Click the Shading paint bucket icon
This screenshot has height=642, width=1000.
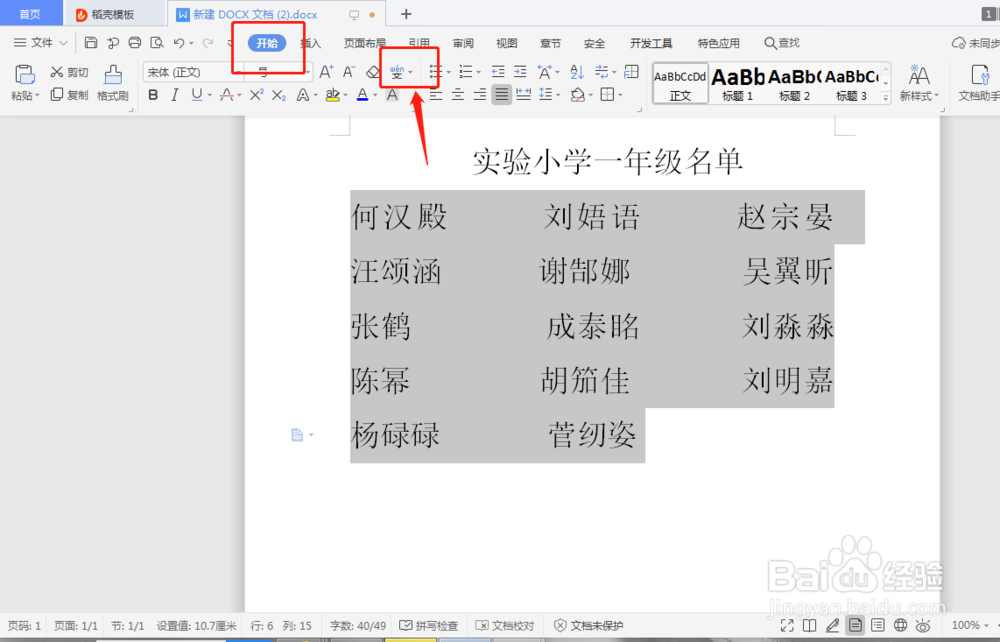[578, 95]
